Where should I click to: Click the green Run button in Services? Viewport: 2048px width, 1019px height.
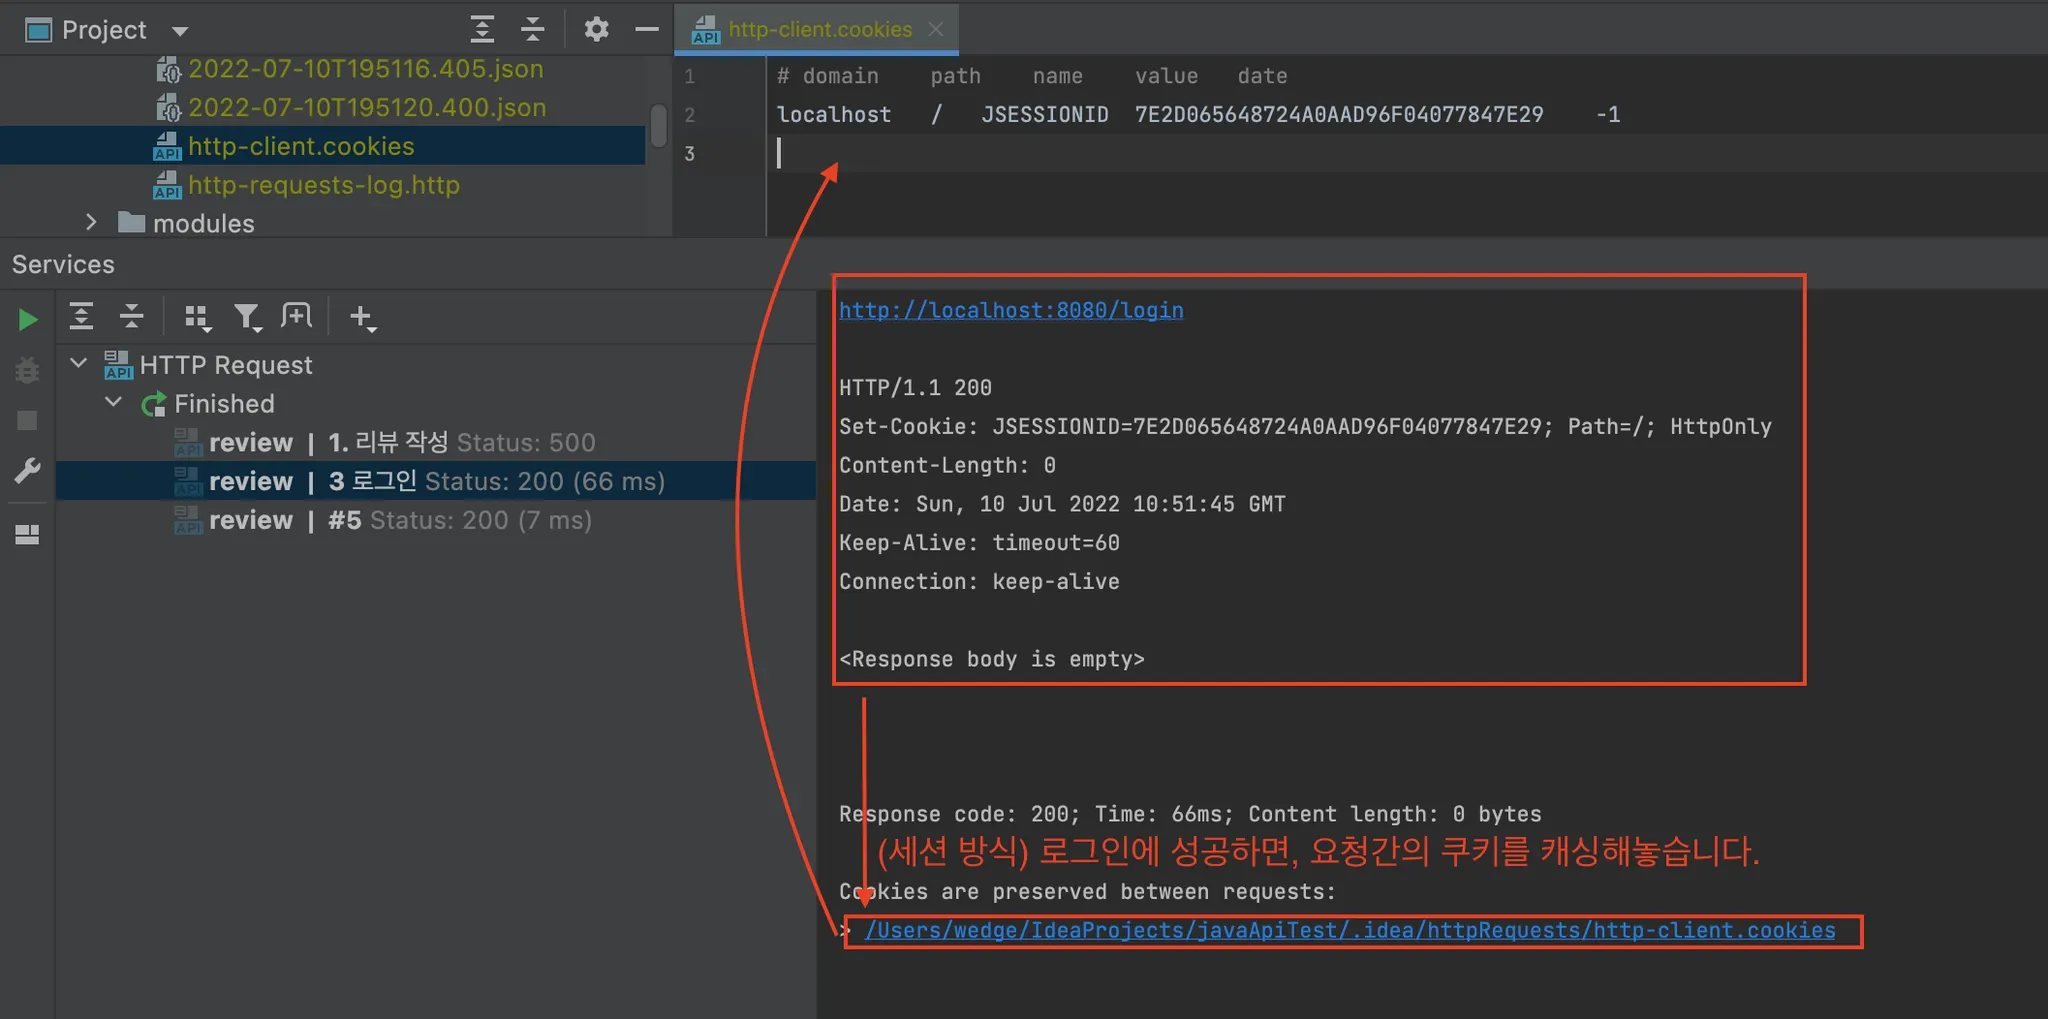click(x=28, y=320)
